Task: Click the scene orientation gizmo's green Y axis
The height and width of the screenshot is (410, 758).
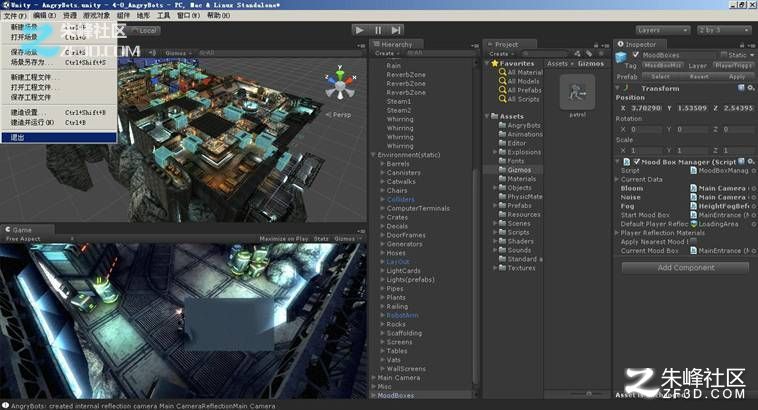Action: coord(340,73)
